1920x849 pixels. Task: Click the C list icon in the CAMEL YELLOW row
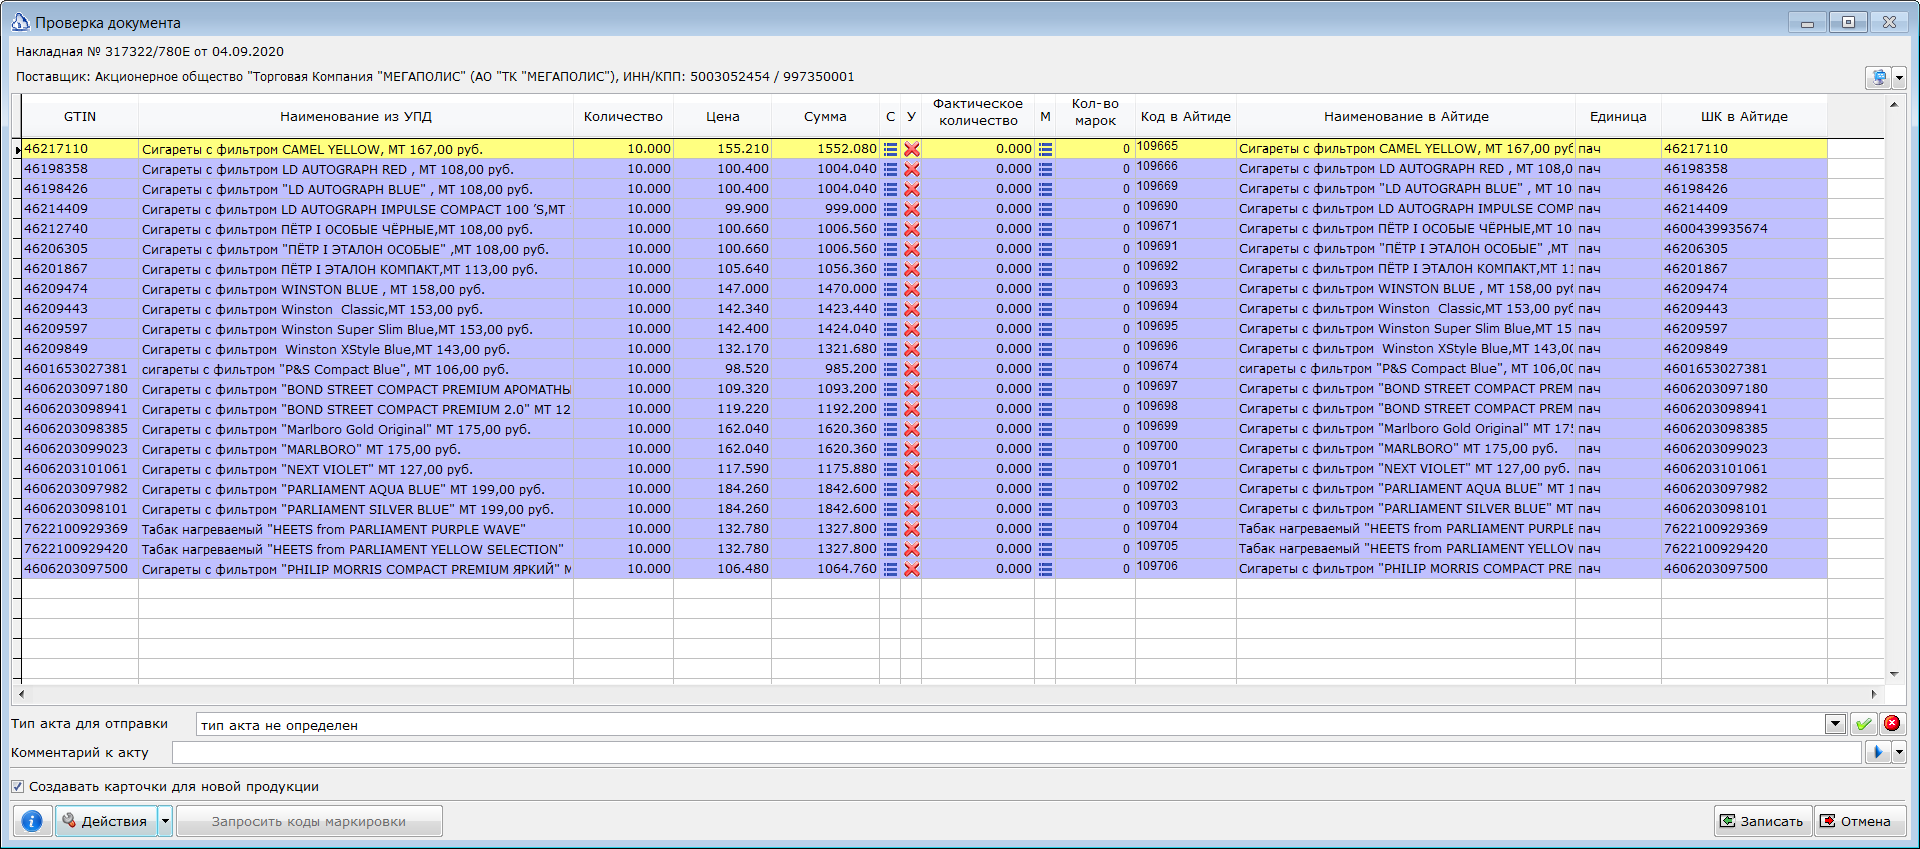[x=890, y=149]
